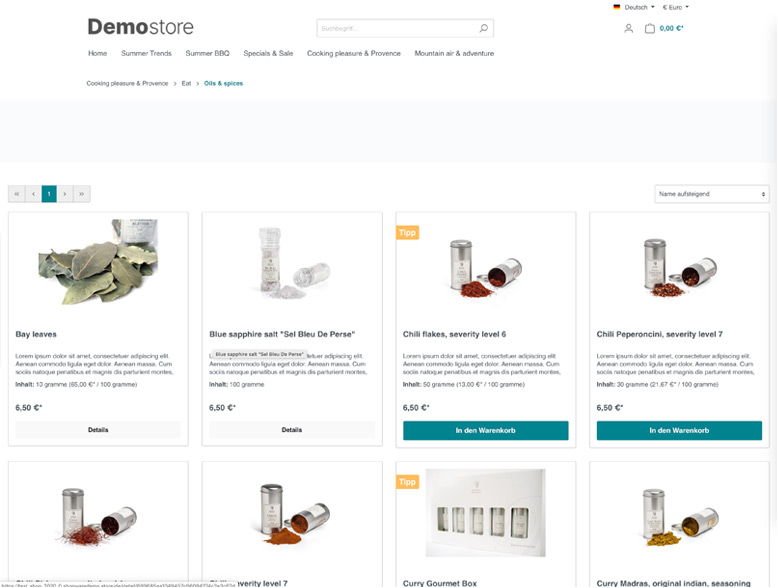Go to last page pagination arrow
Screen dimensions: 778x588
[x=82, y=194]
